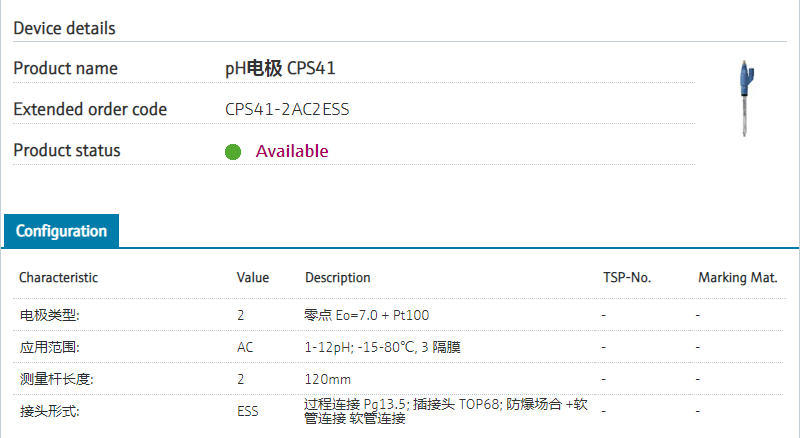Click the extended order code CPS41-2AC2ESS
The image size is (800, 438).
tap(287, 110)
